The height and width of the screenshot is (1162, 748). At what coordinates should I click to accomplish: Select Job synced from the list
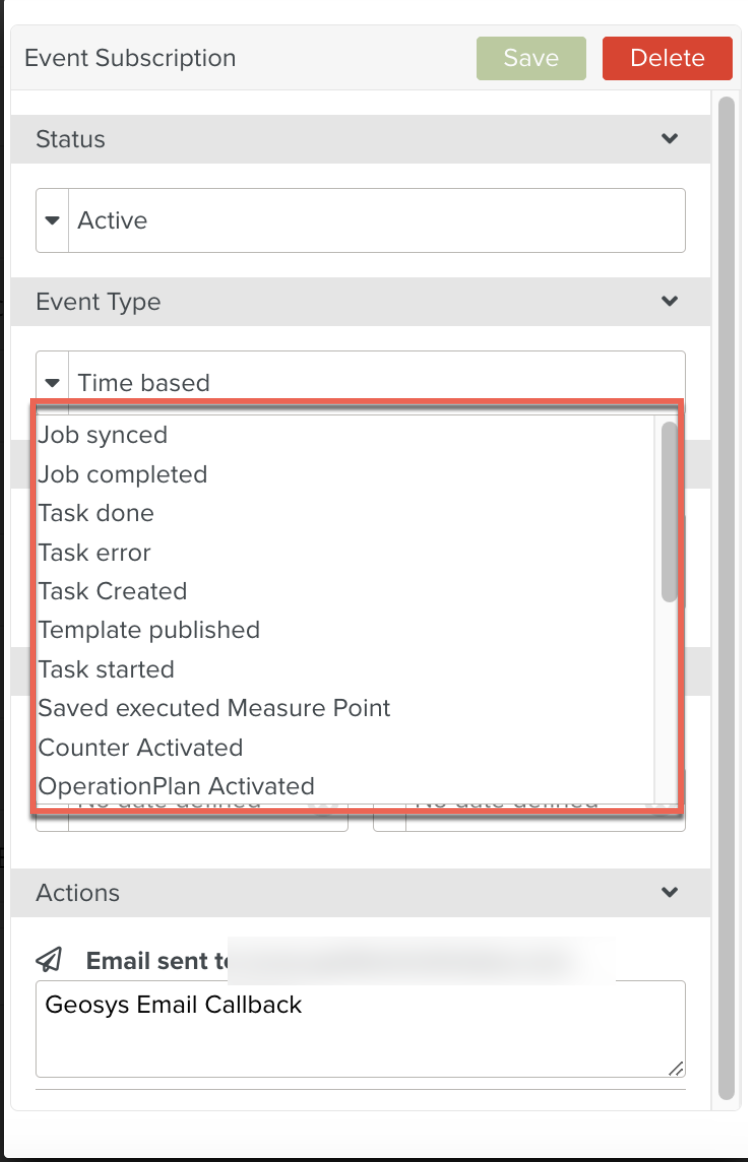(103, 435)
